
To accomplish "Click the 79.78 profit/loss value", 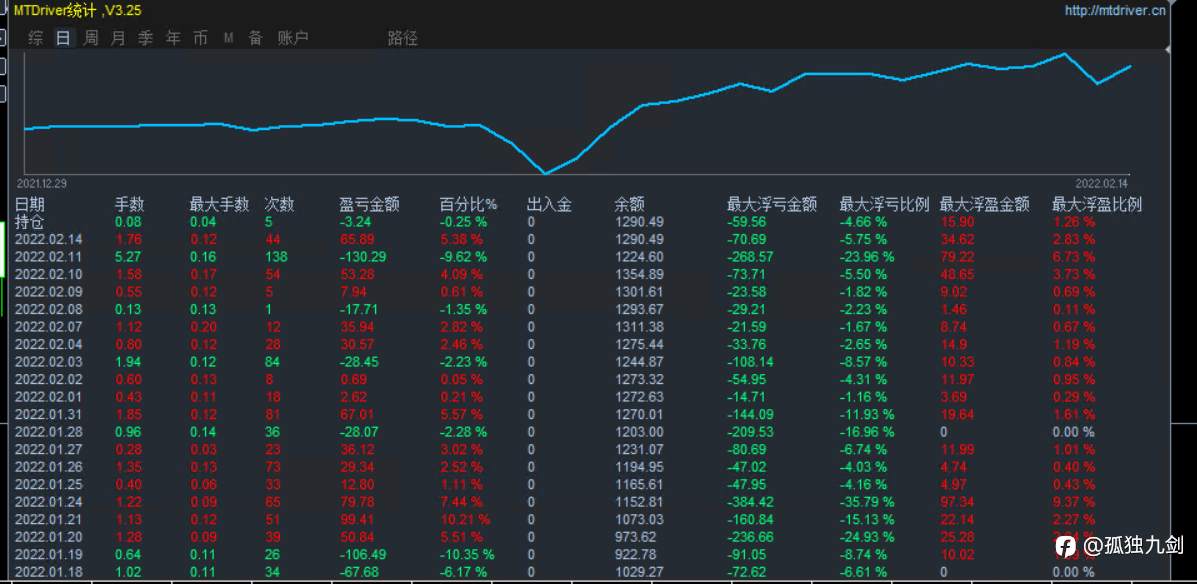I will [x=357, y=502].
